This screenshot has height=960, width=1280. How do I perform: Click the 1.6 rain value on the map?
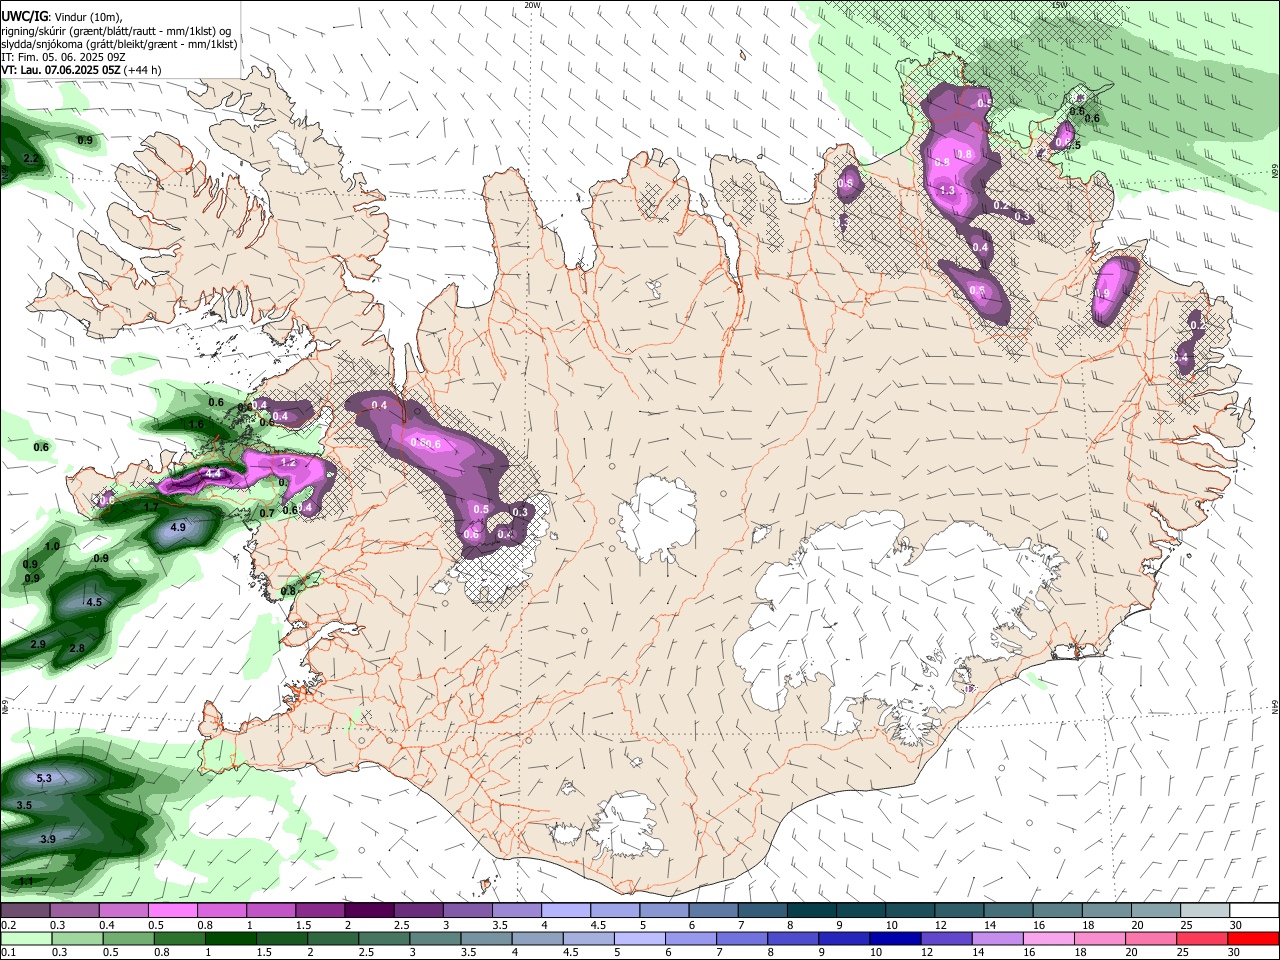tap(196, 424)
